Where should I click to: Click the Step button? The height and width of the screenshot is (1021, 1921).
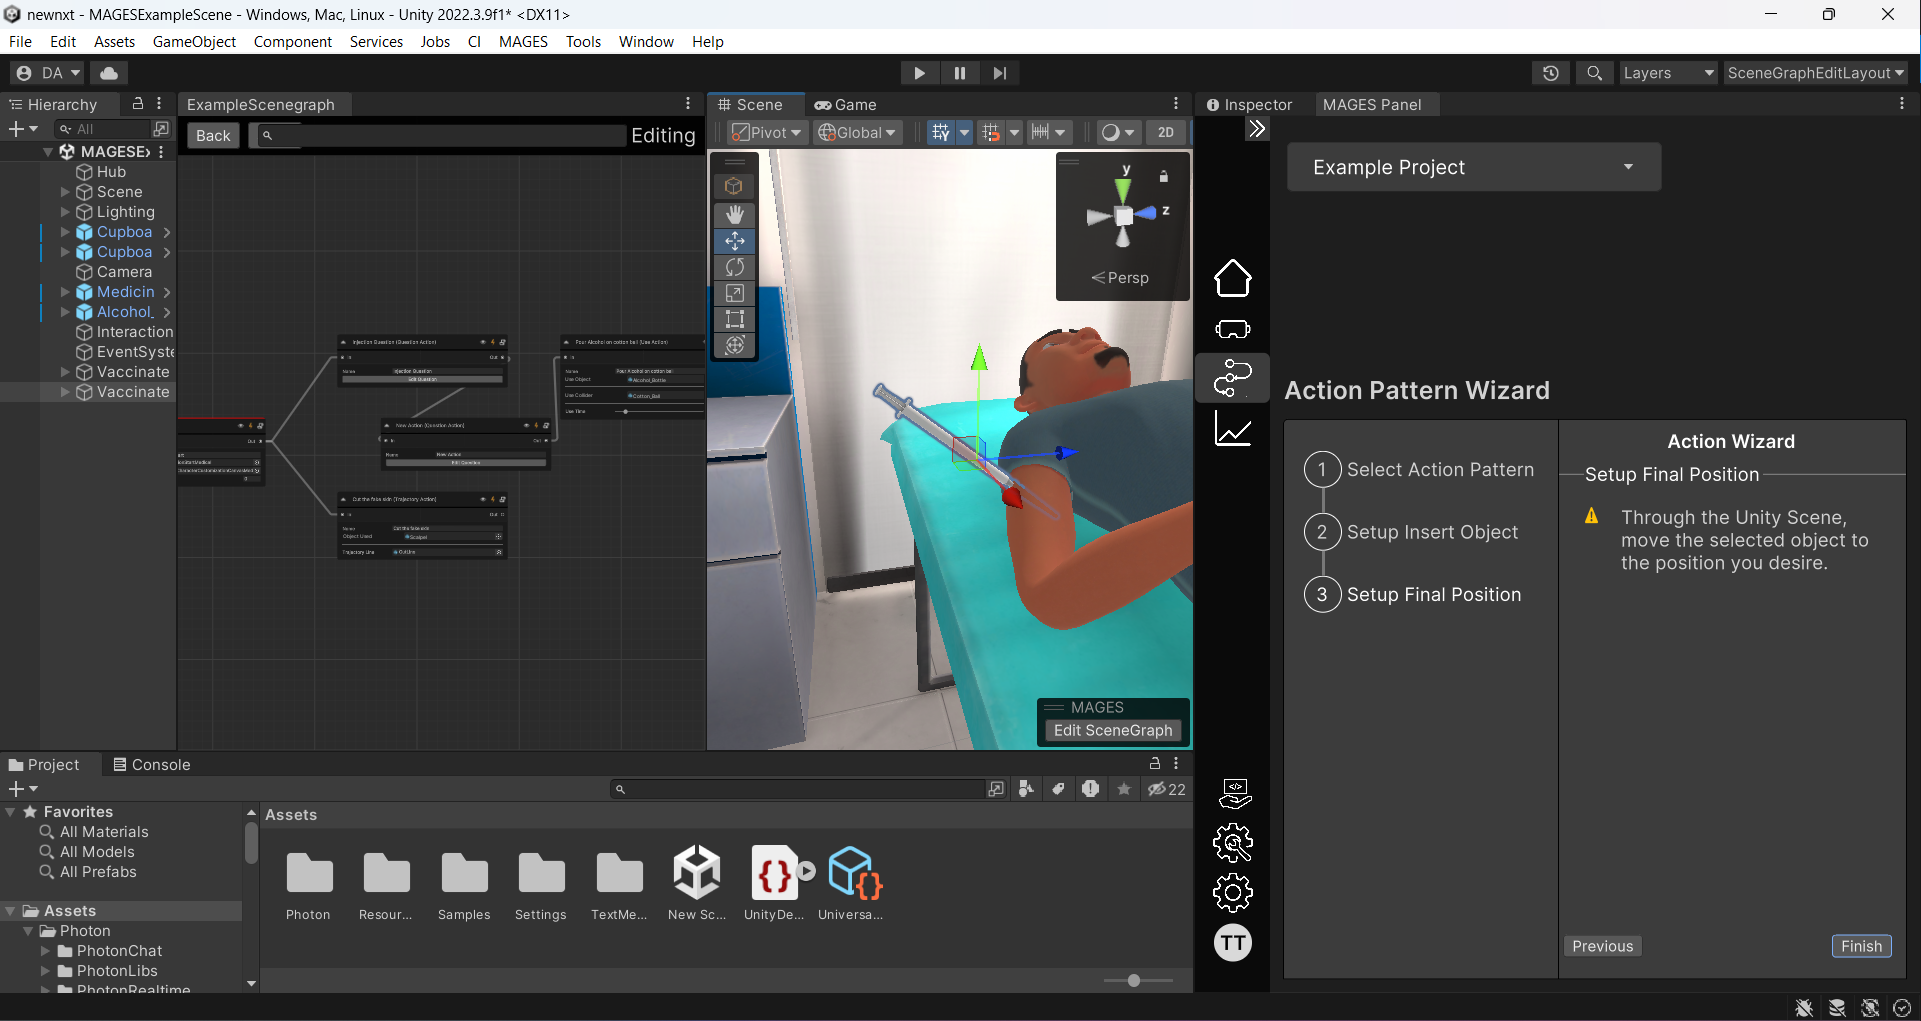(x=999, y=73)
